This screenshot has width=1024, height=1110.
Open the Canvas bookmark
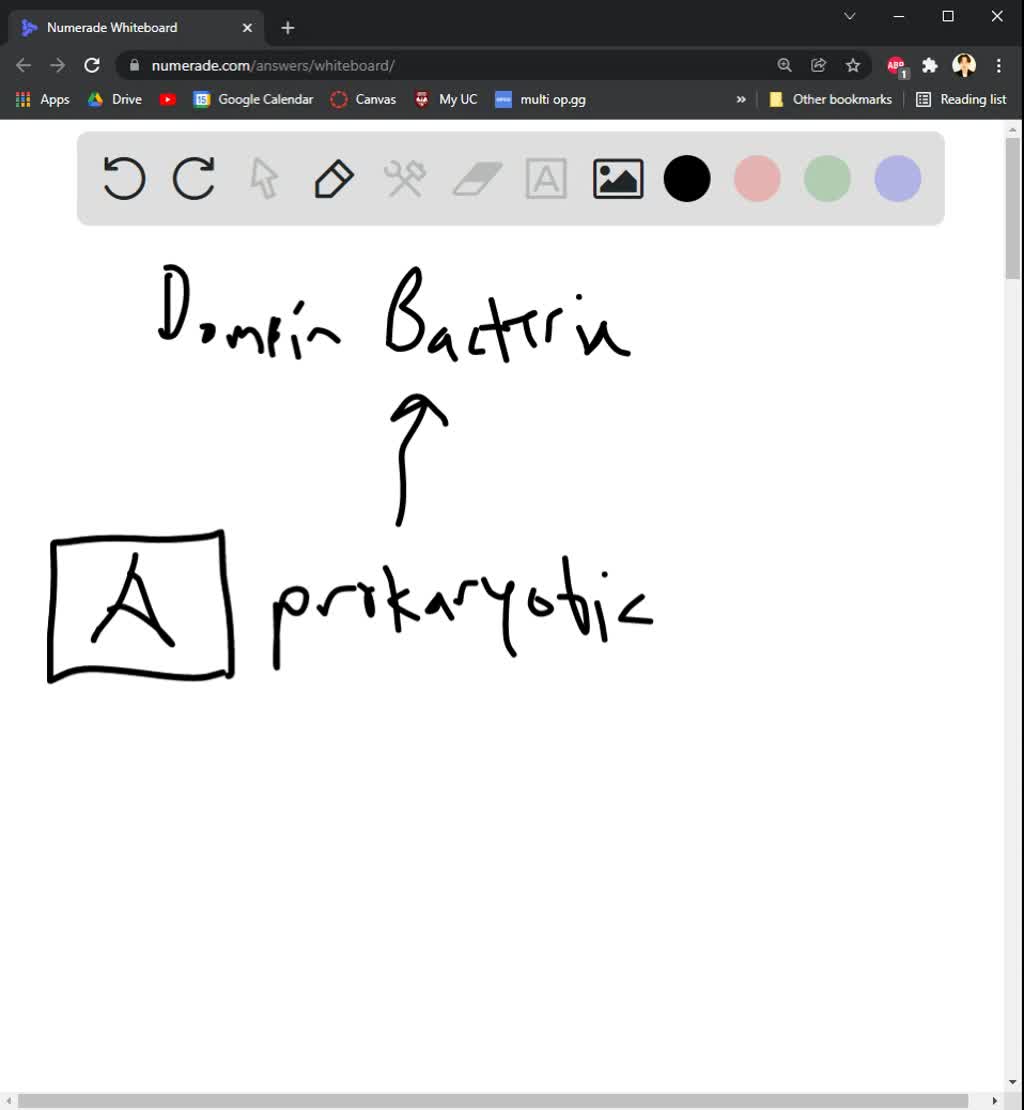click(363, 99)
